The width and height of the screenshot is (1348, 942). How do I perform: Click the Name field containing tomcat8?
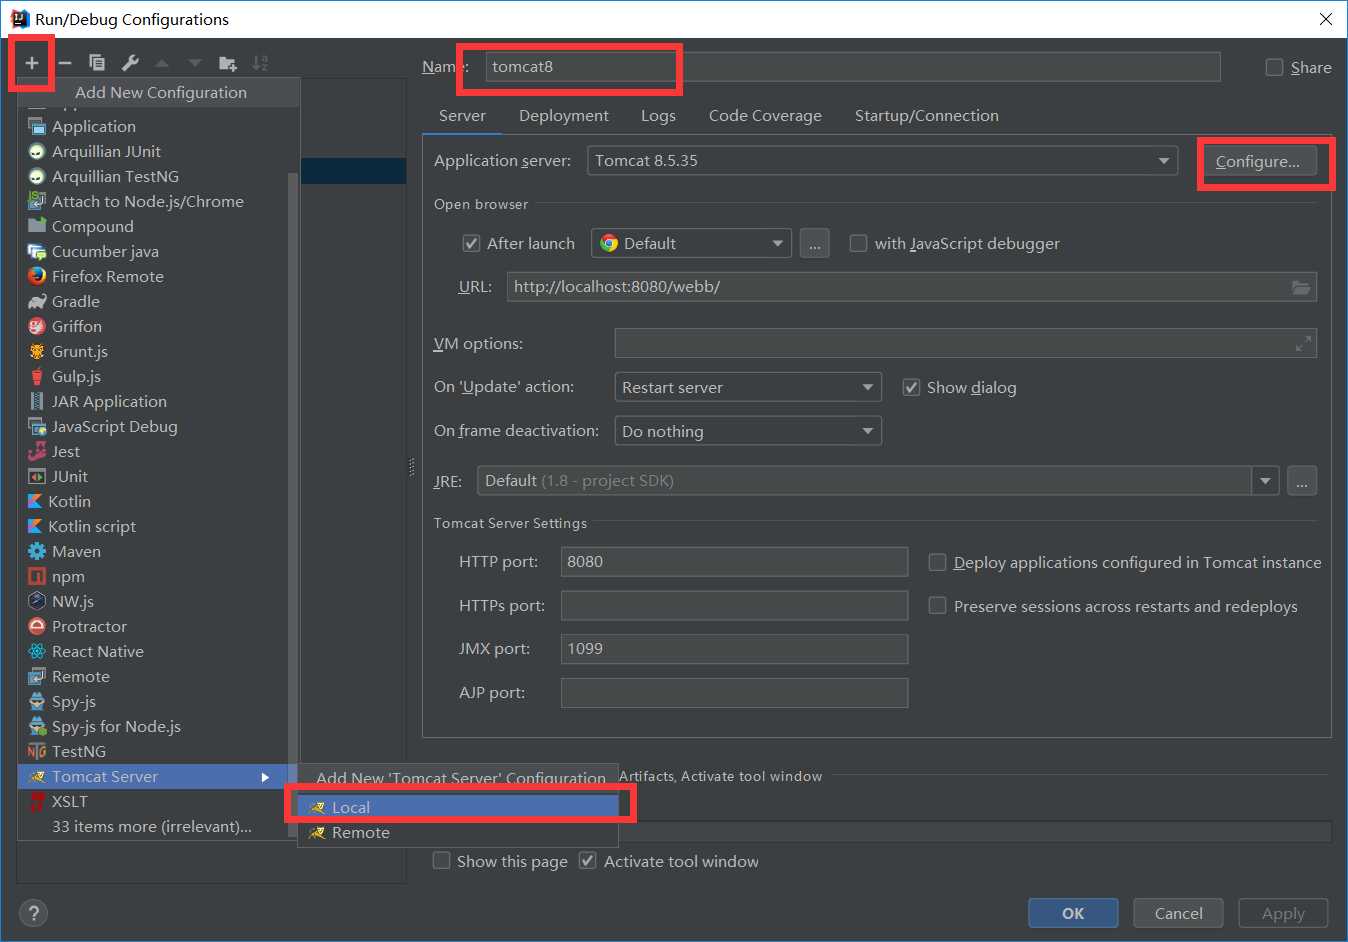tap(853, 67)
